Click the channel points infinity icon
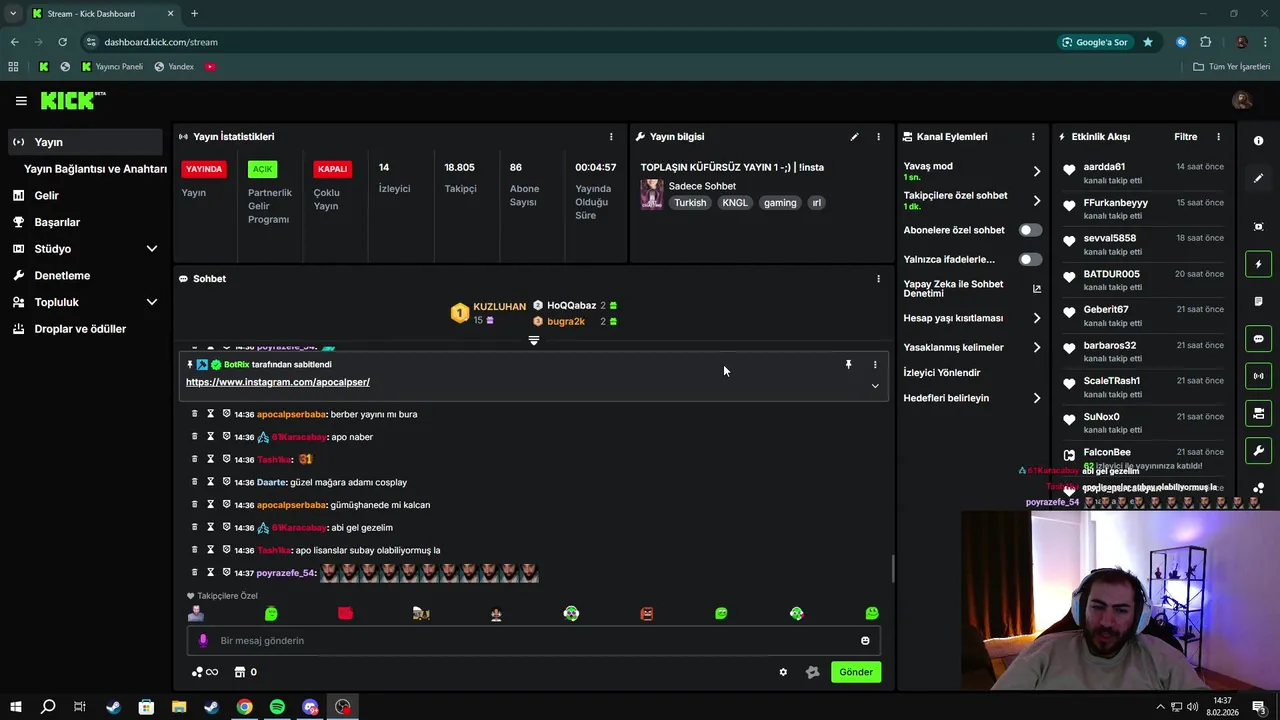This screenshot has width=1280, height=720. tap(205, 672)
